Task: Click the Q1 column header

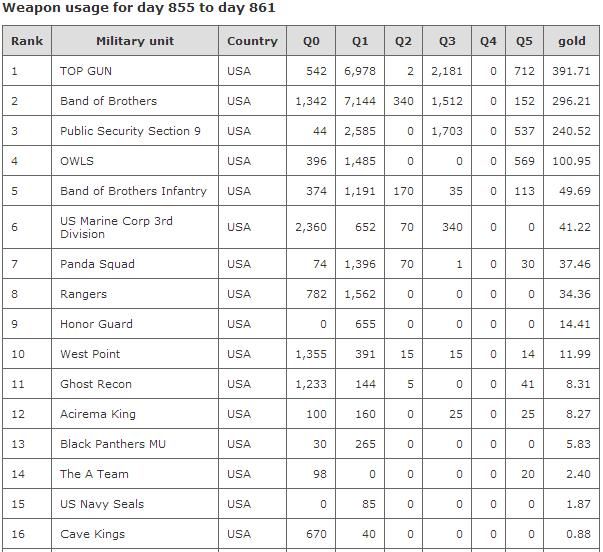Action: [x=360, y=41]
